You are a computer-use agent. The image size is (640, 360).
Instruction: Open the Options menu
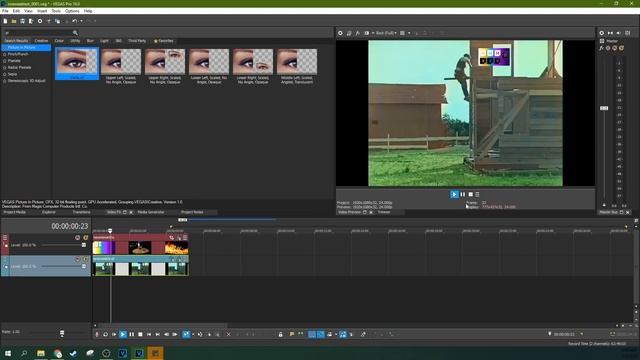coord(72,11)
